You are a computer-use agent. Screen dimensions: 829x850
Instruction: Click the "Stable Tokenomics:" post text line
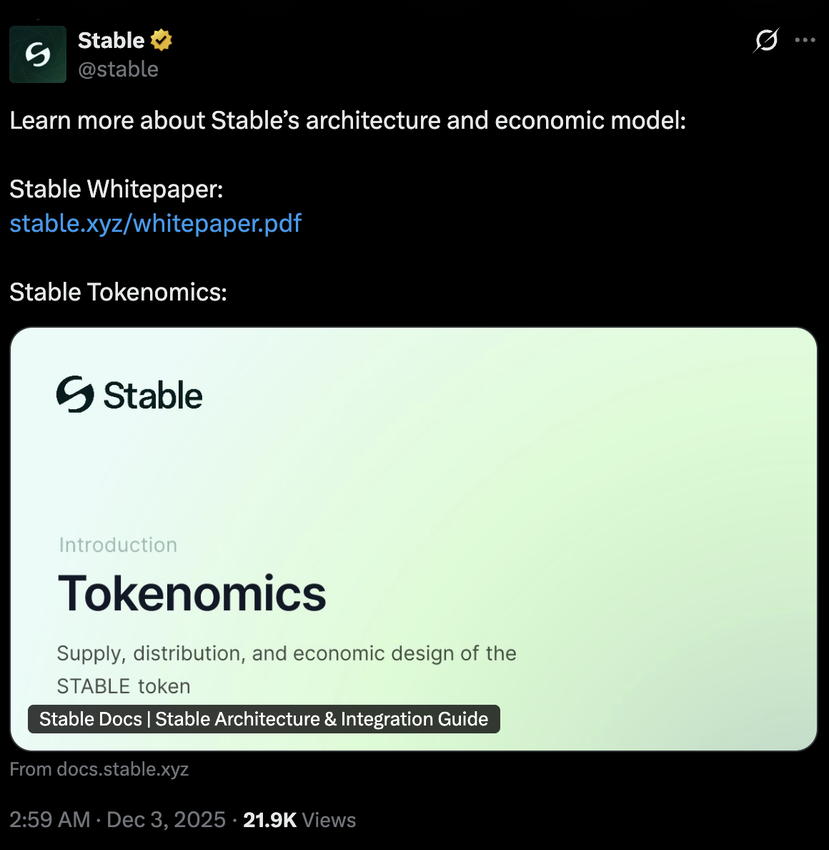coord(118,293)
